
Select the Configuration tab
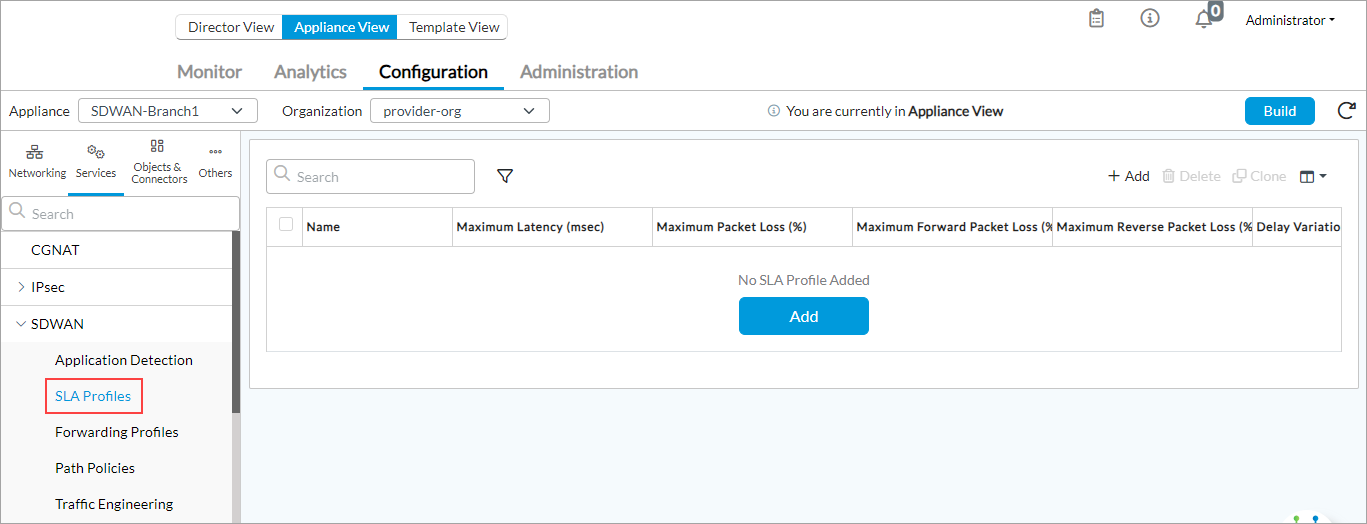tap(433, 72)
